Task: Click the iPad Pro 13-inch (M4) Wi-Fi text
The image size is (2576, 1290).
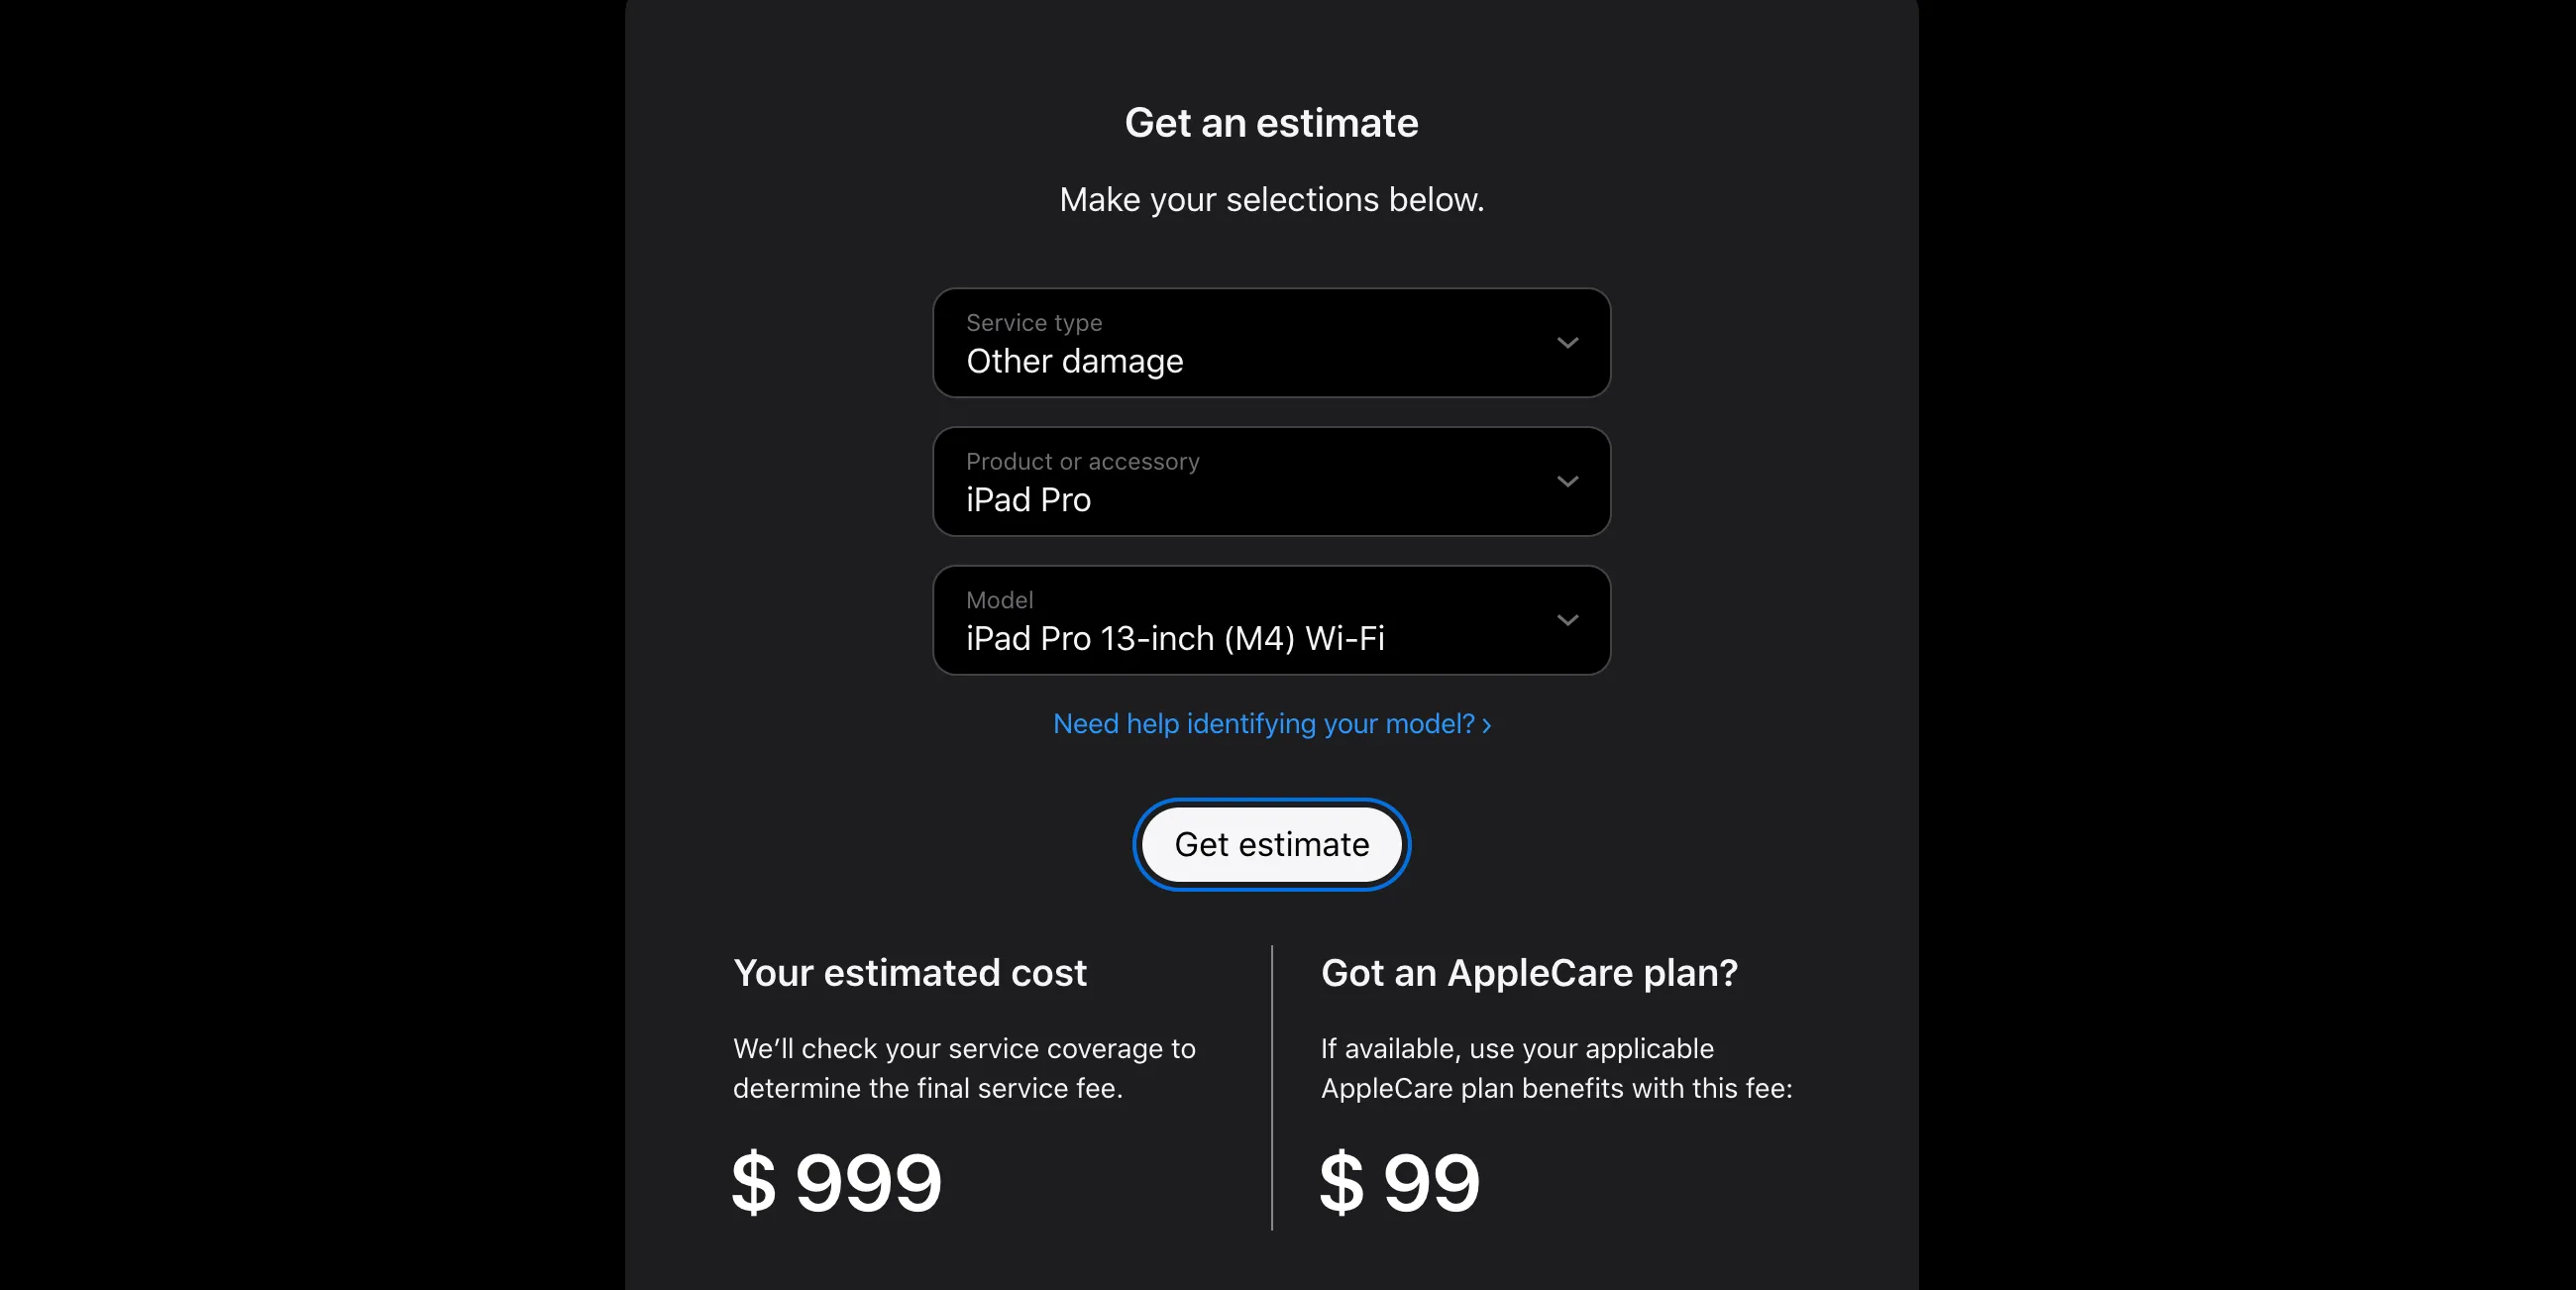Action: tap(1175, 639)
